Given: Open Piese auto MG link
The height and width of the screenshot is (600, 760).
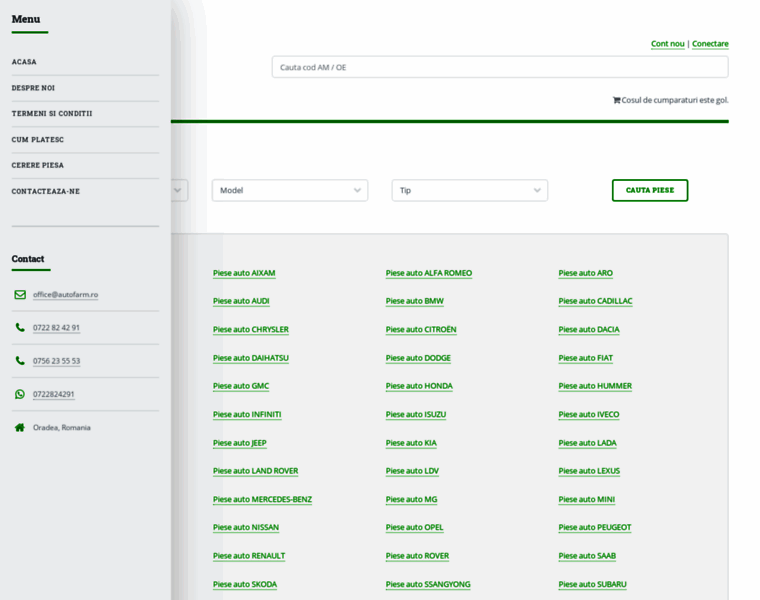Looking at the screenshot, I should pyautogui.click(x=412, y=500).
